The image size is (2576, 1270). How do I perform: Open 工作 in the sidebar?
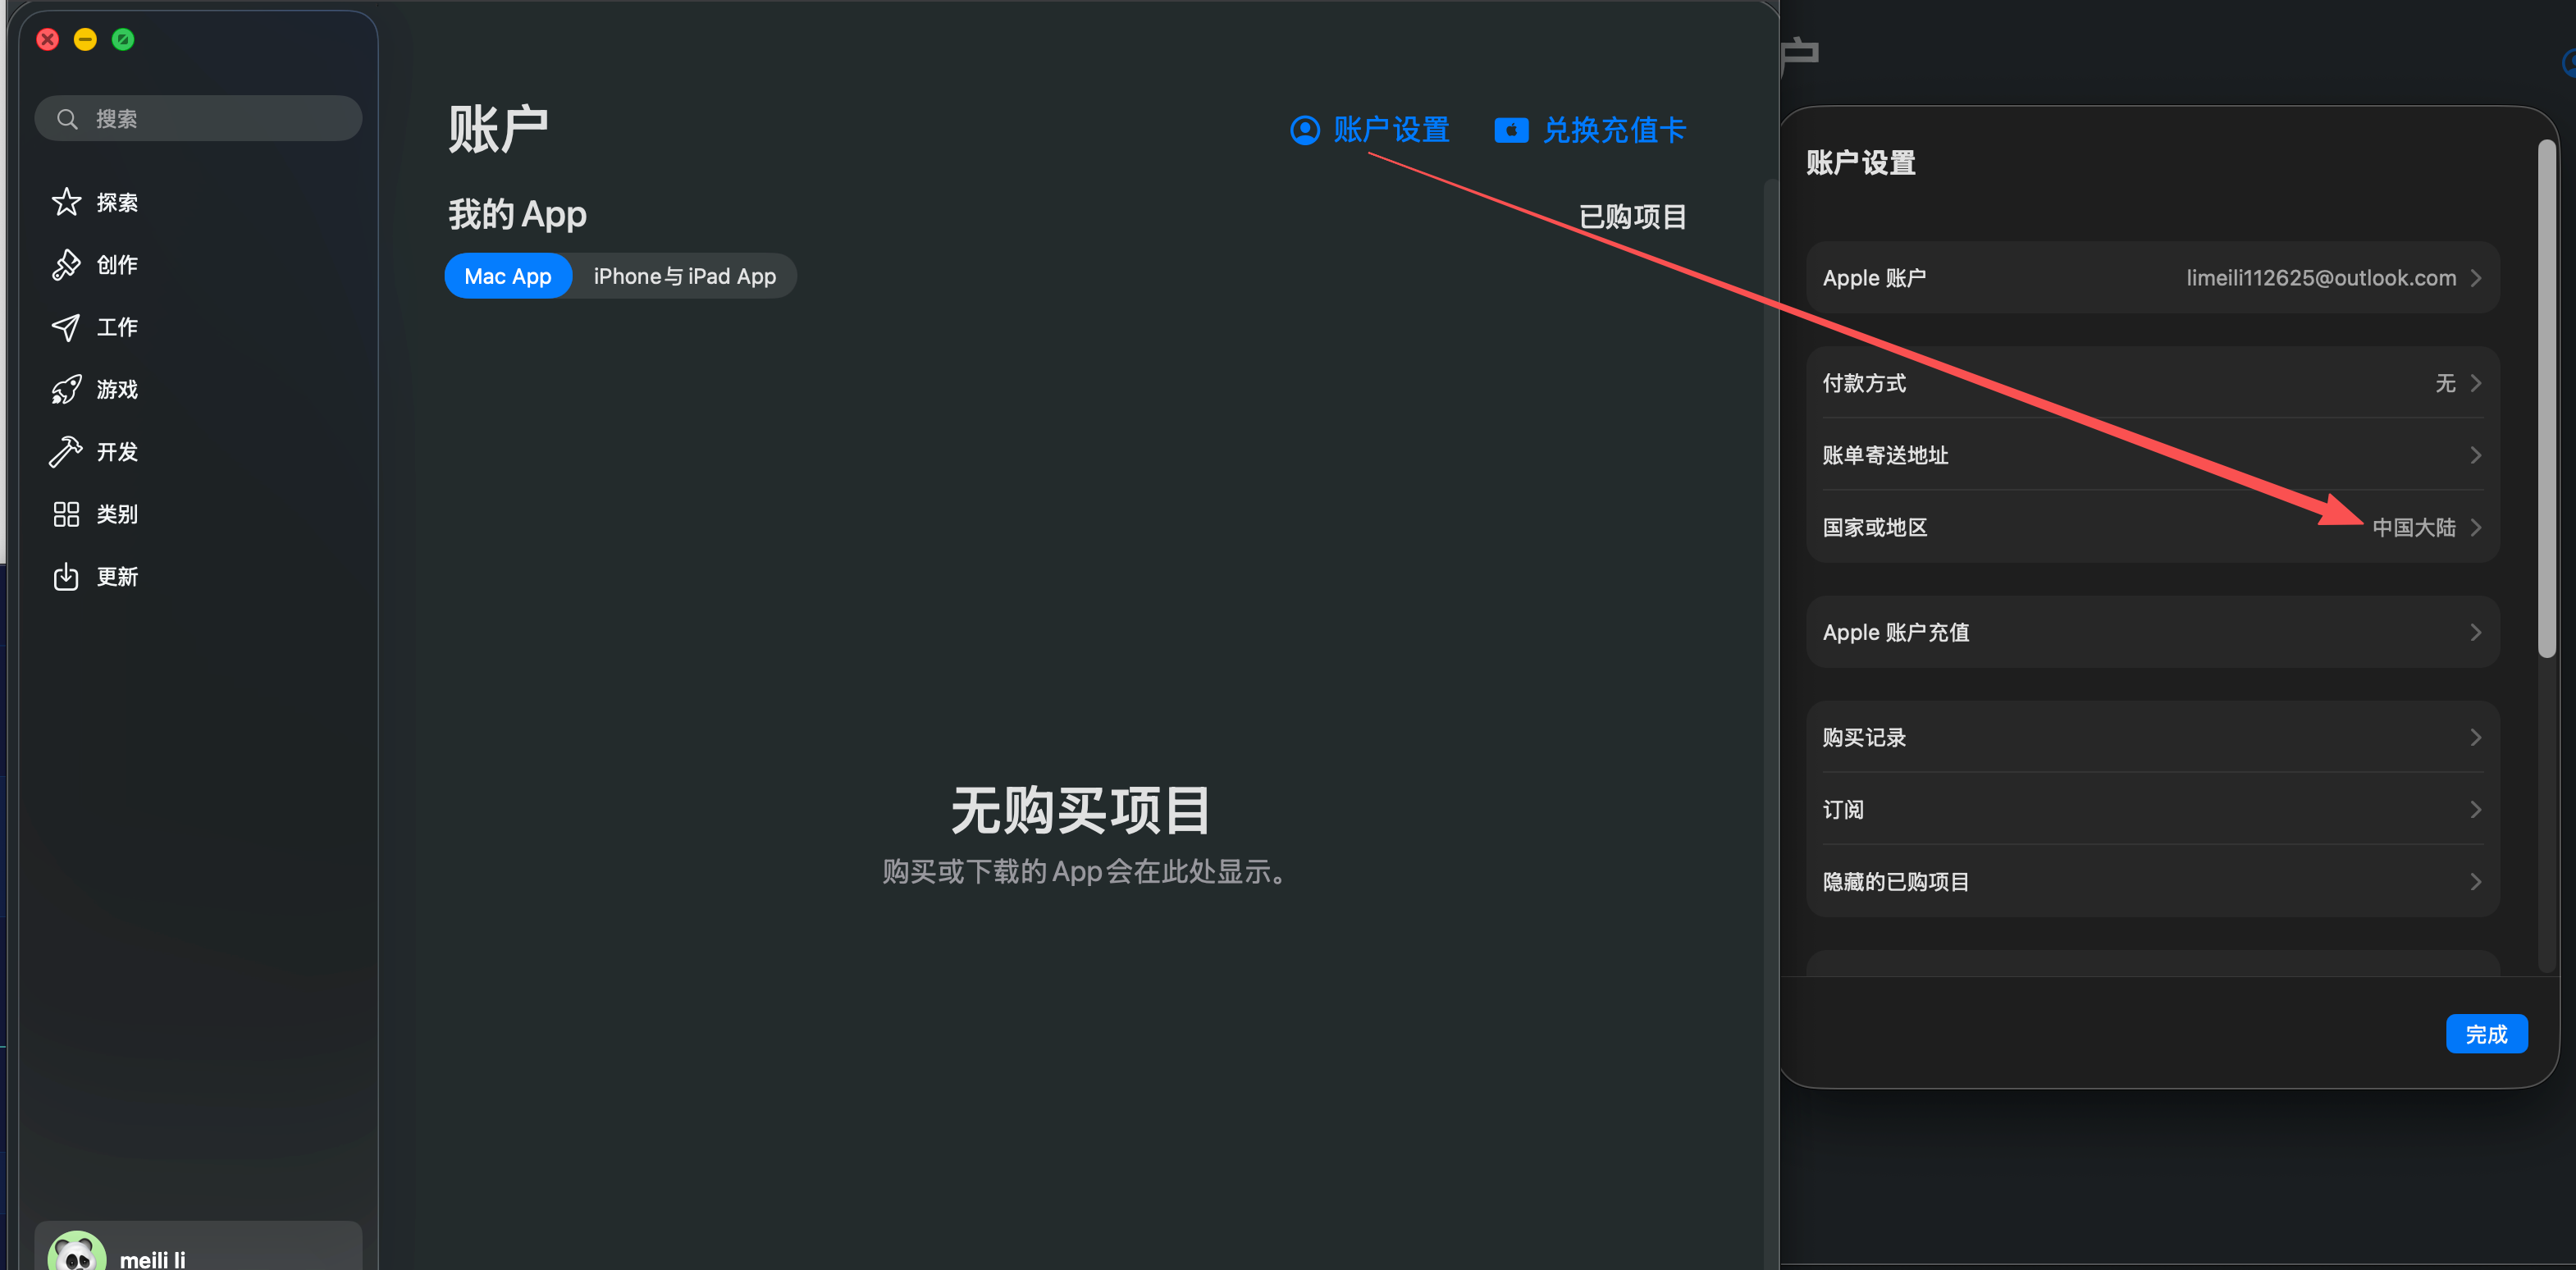pos(117,327)
